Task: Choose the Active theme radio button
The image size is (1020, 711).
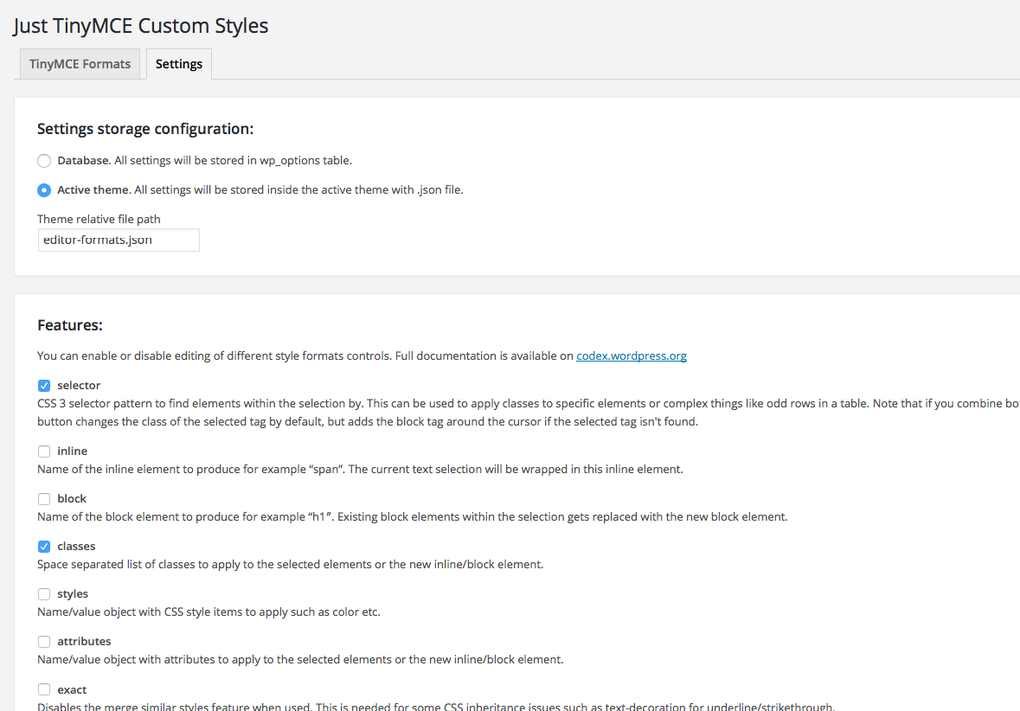Action: point(44,190)
